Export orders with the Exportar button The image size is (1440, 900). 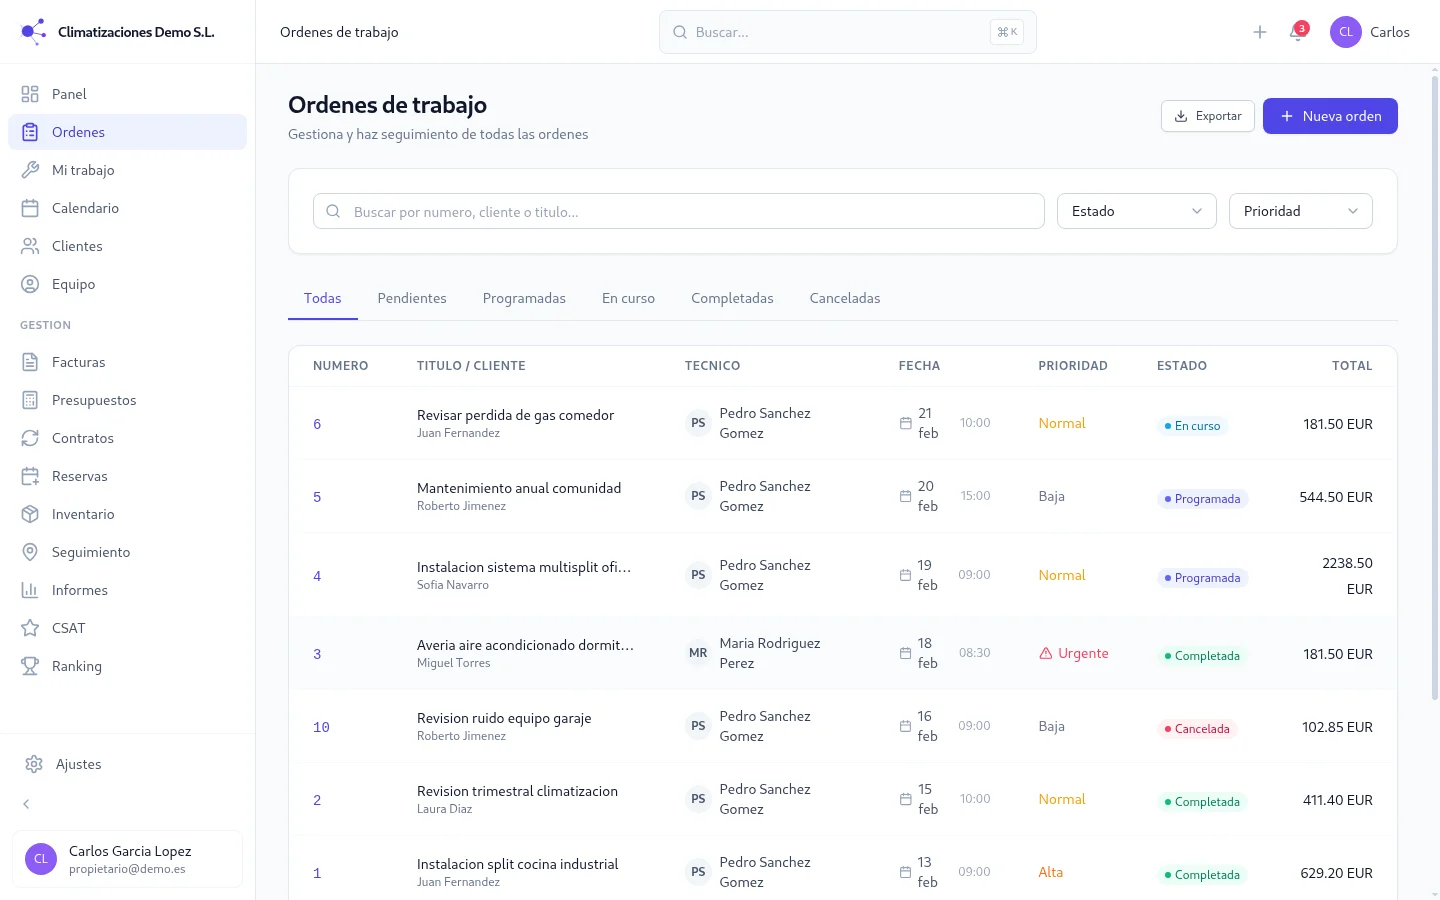1207,115
